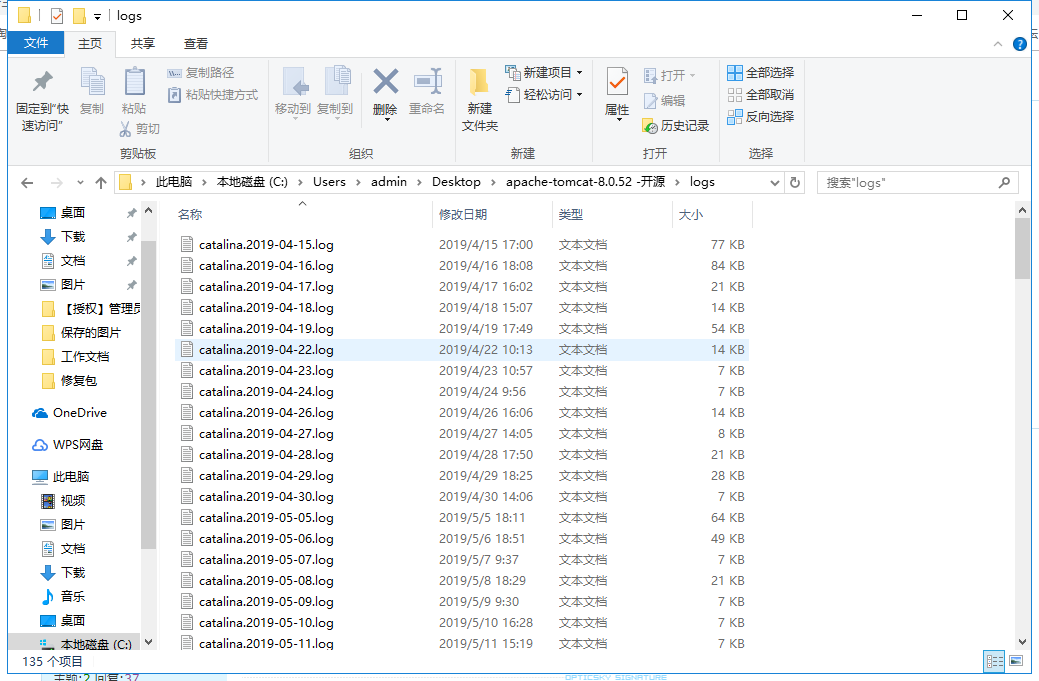Viewport: 1039px width, 681px height.
Task: Click Paste shortcut (粘贴快捷方式)
Action: (x=213, y=95)
